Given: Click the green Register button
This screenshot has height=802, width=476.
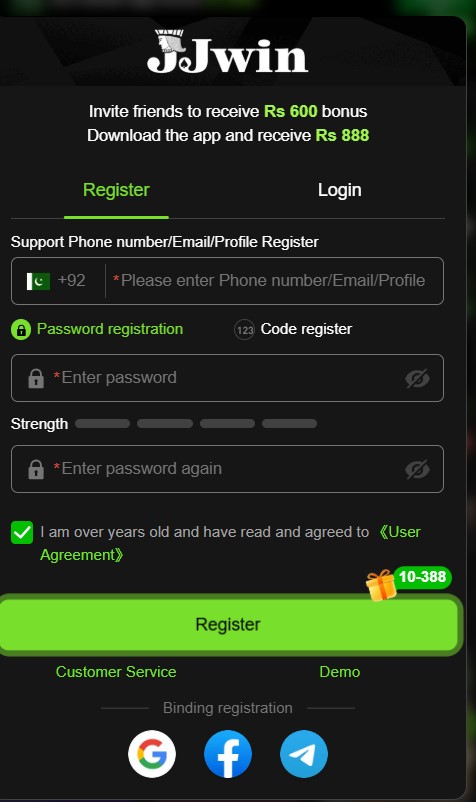Looking at the screenshot, I should [x=228, y=624].
